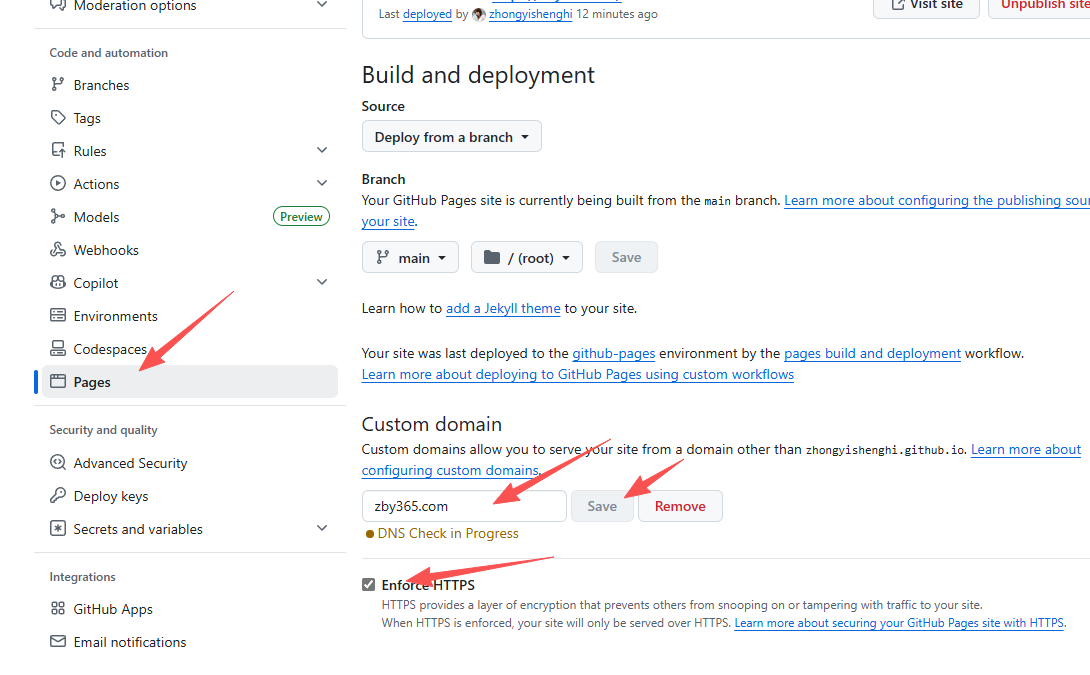1090x675 pixels.
Task: Expand the Rules section chevron
Action: (x=322, y=150)
